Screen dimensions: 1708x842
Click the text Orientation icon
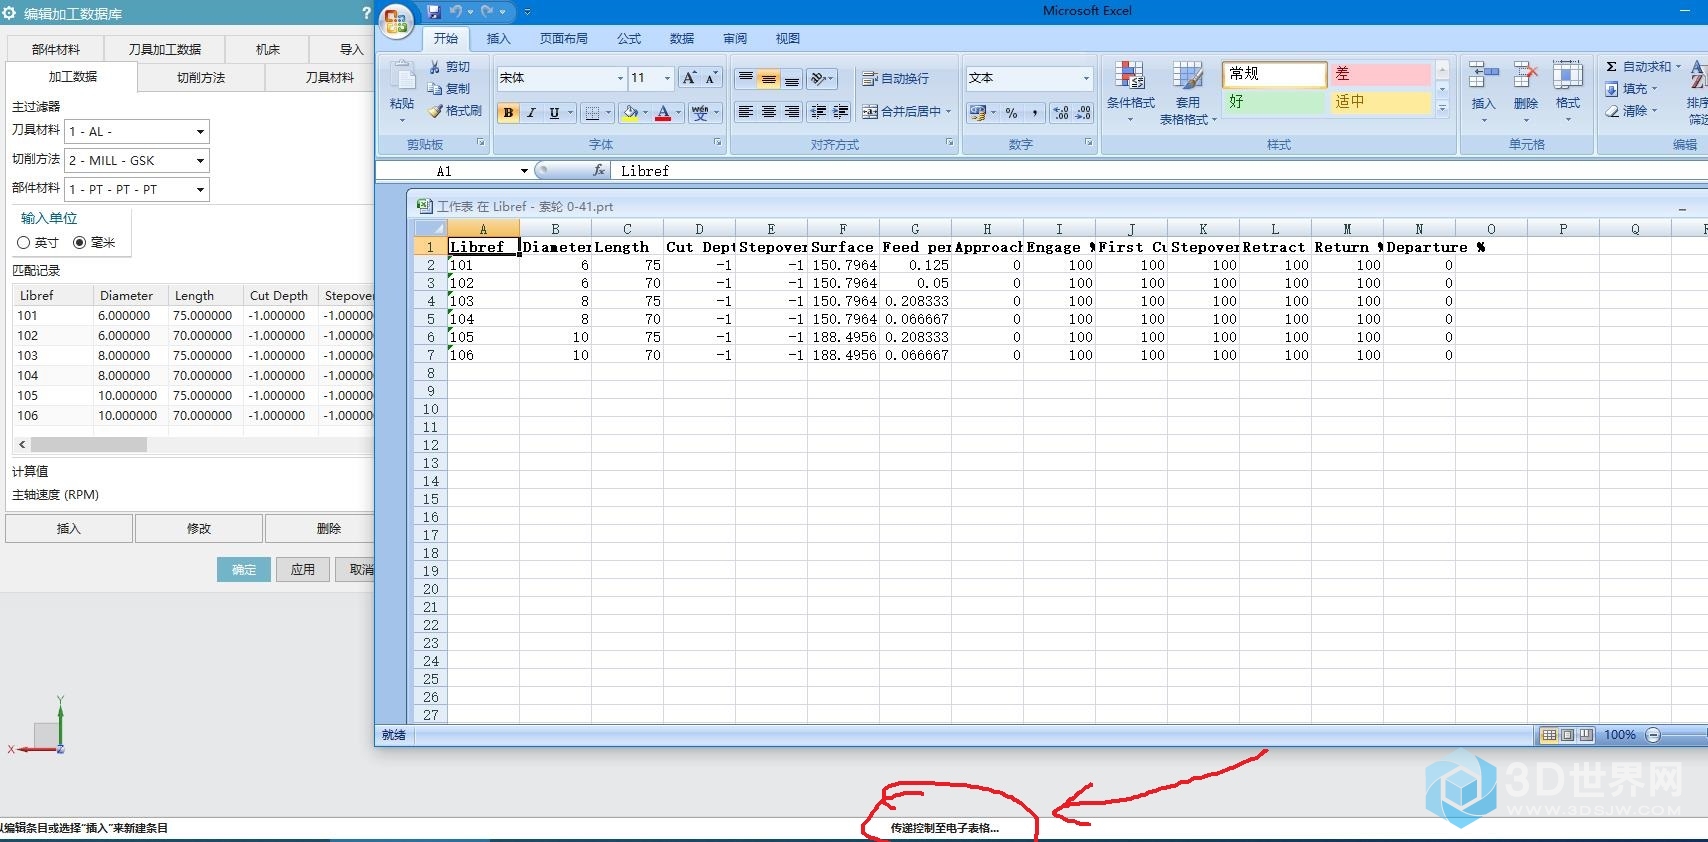click(x=820, y=79)
